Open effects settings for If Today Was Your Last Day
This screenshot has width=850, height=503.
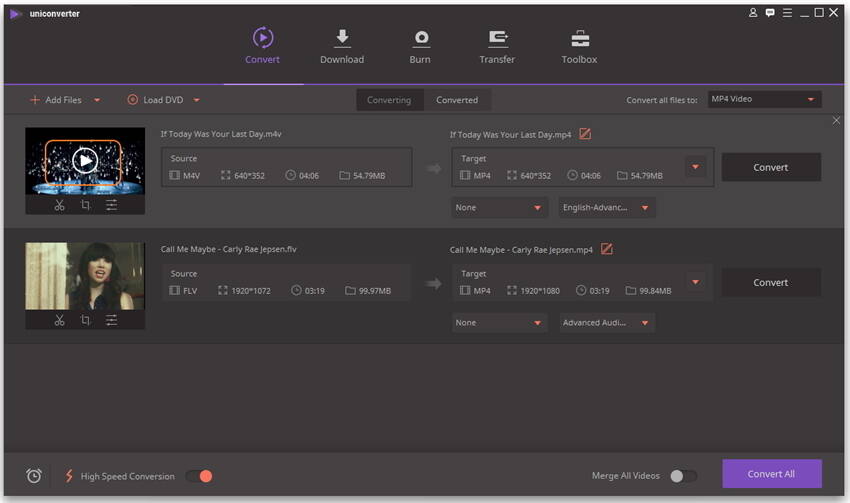(x=111, y=205)
